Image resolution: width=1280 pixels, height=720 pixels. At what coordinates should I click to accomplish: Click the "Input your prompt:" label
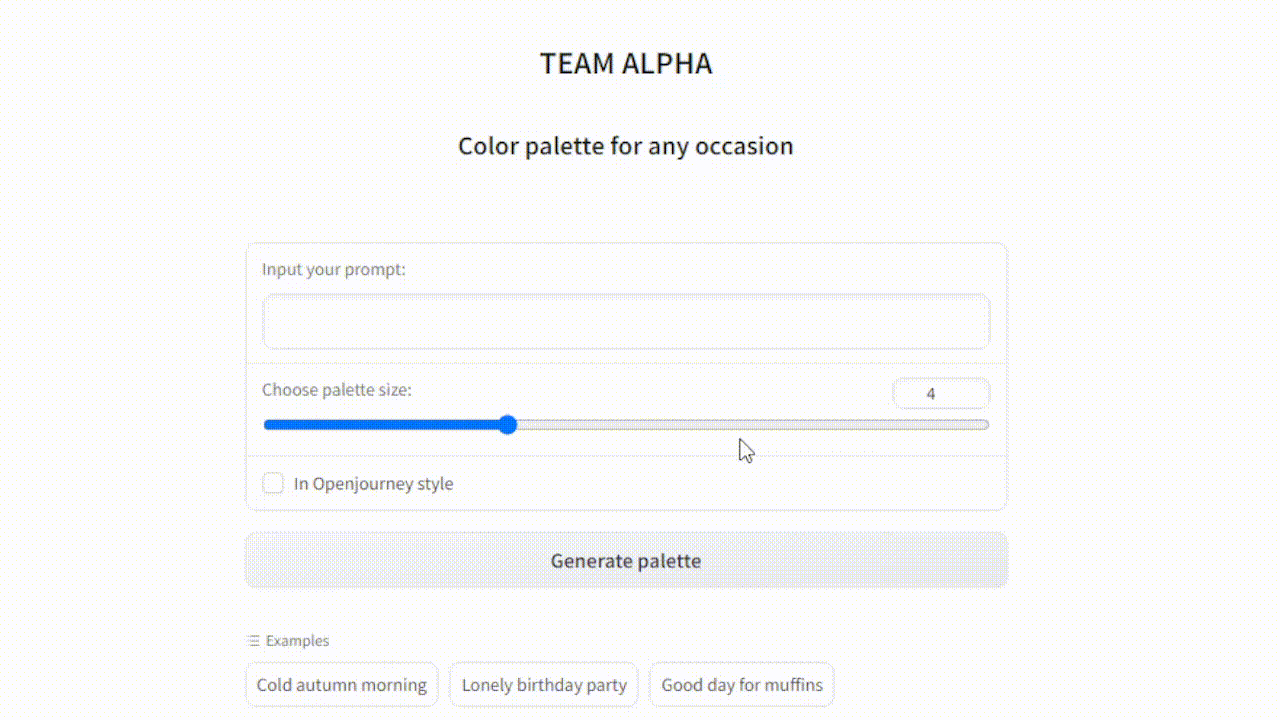[x=334, y=269]
